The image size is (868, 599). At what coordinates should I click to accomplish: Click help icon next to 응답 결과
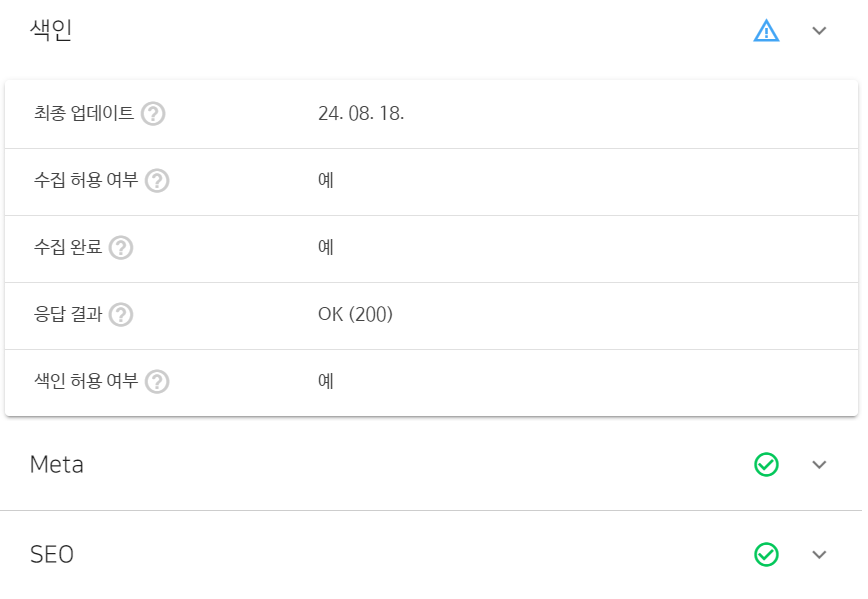tap(121, 315)
